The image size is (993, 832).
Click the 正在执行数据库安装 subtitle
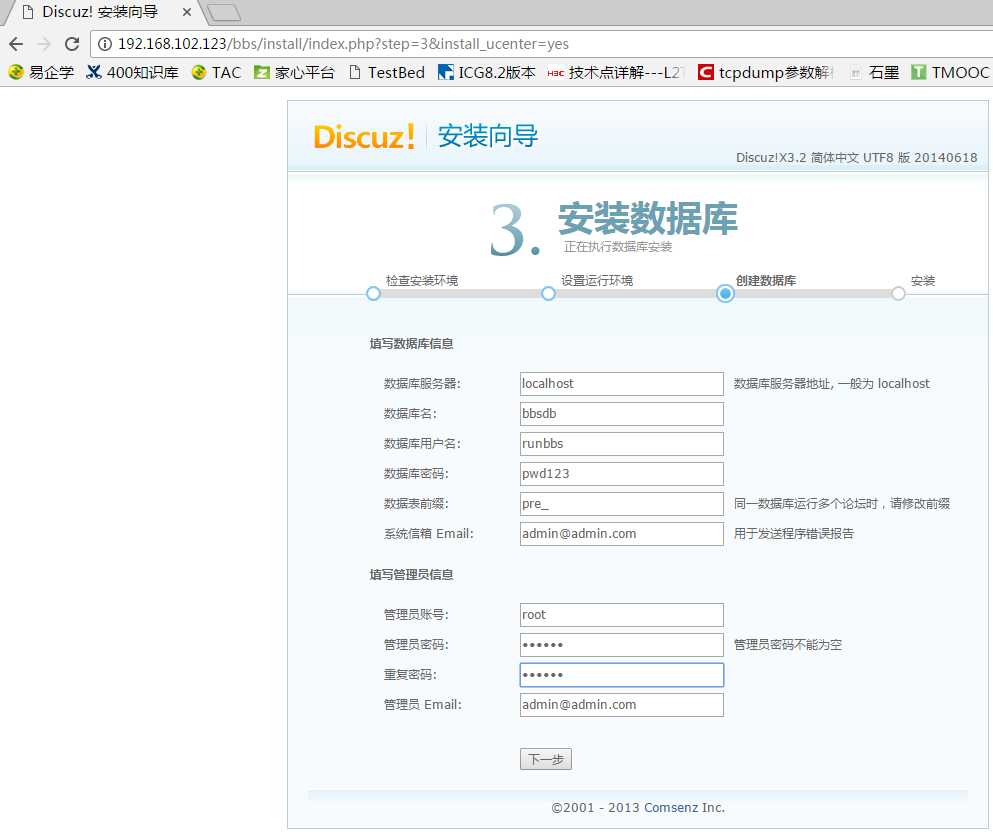pos(618,247)
